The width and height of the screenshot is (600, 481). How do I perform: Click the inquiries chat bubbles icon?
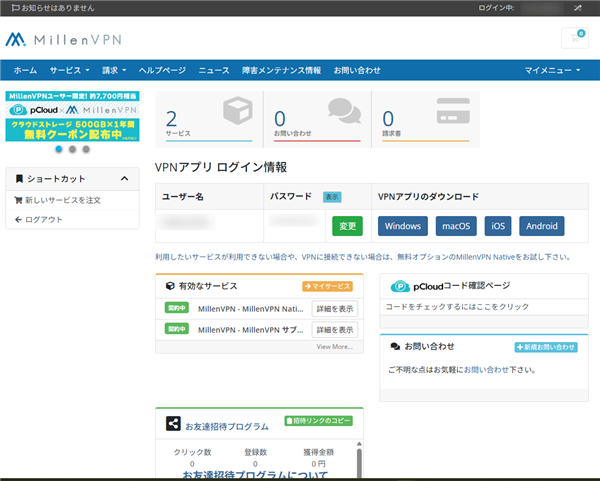[x=344, y=111]
